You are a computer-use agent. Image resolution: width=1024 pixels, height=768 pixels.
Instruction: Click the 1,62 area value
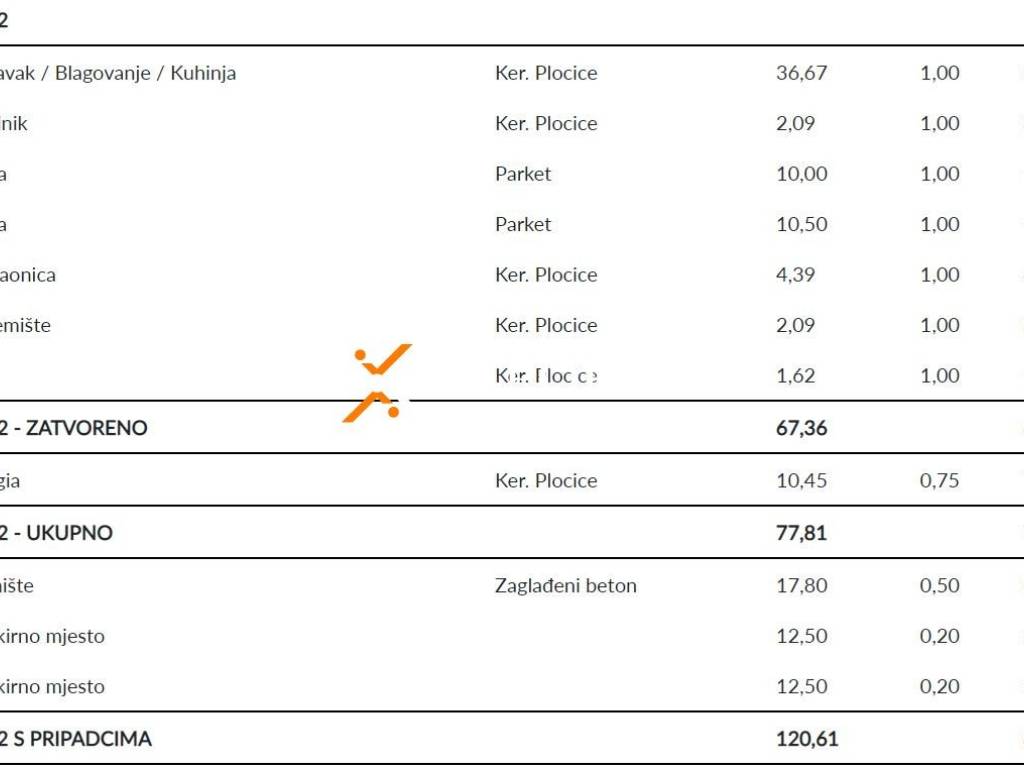coord(795,376)
